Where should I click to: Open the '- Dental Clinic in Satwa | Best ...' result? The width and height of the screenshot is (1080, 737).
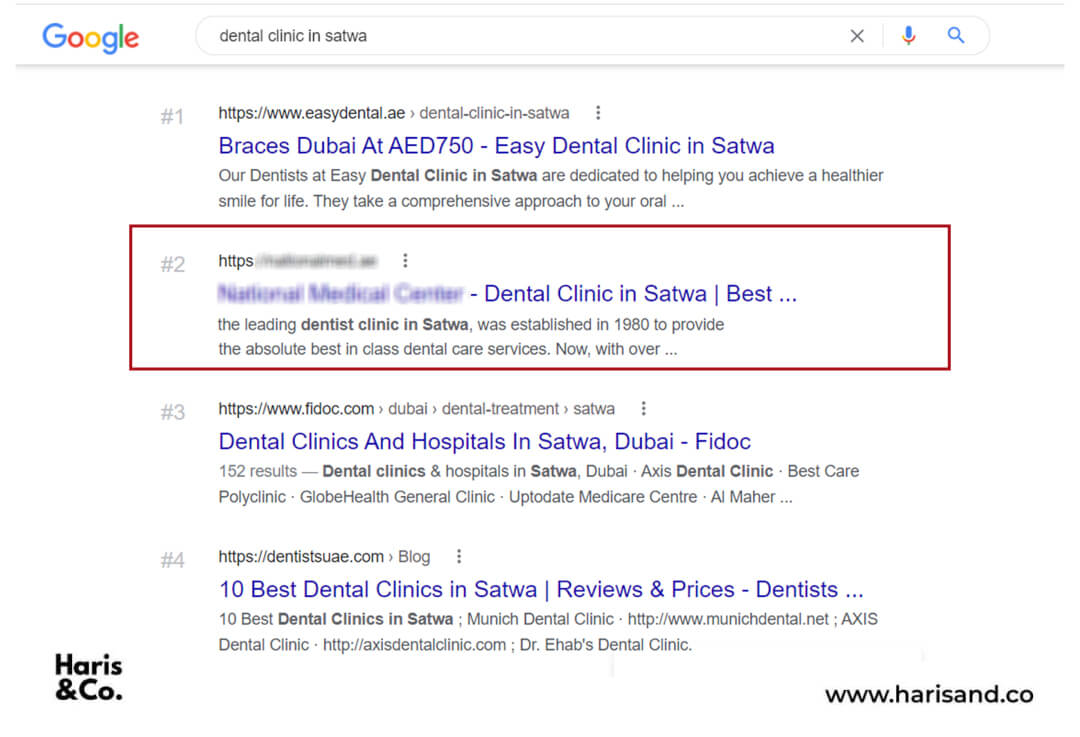(x=507, y=294)
